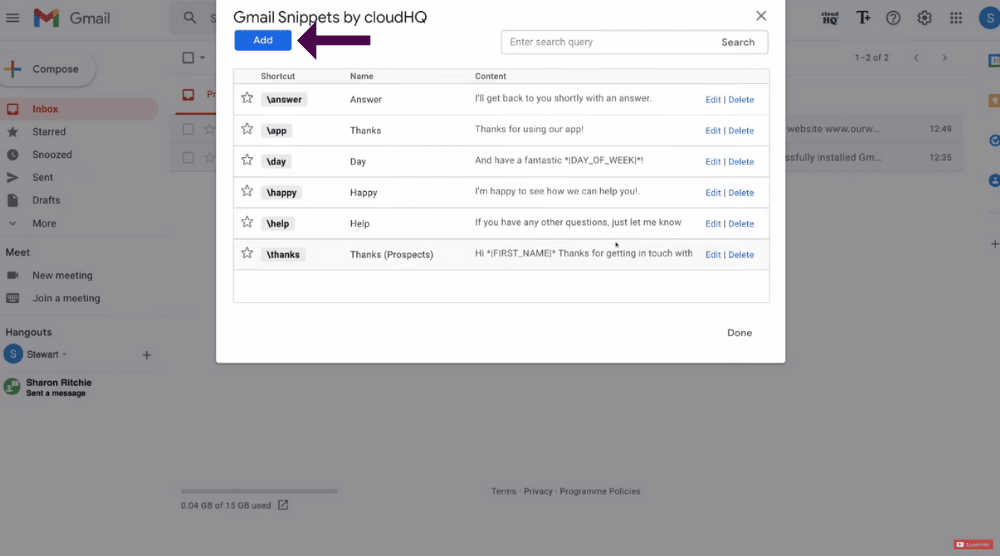This screenshot has width=1000, height=556.
Task: Click the search magnifier icon in Gmail
Action: [189, 18]
